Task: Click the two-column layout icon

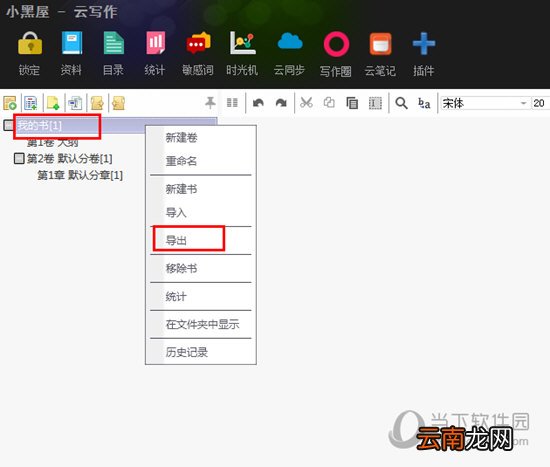Action: [232, 103]
